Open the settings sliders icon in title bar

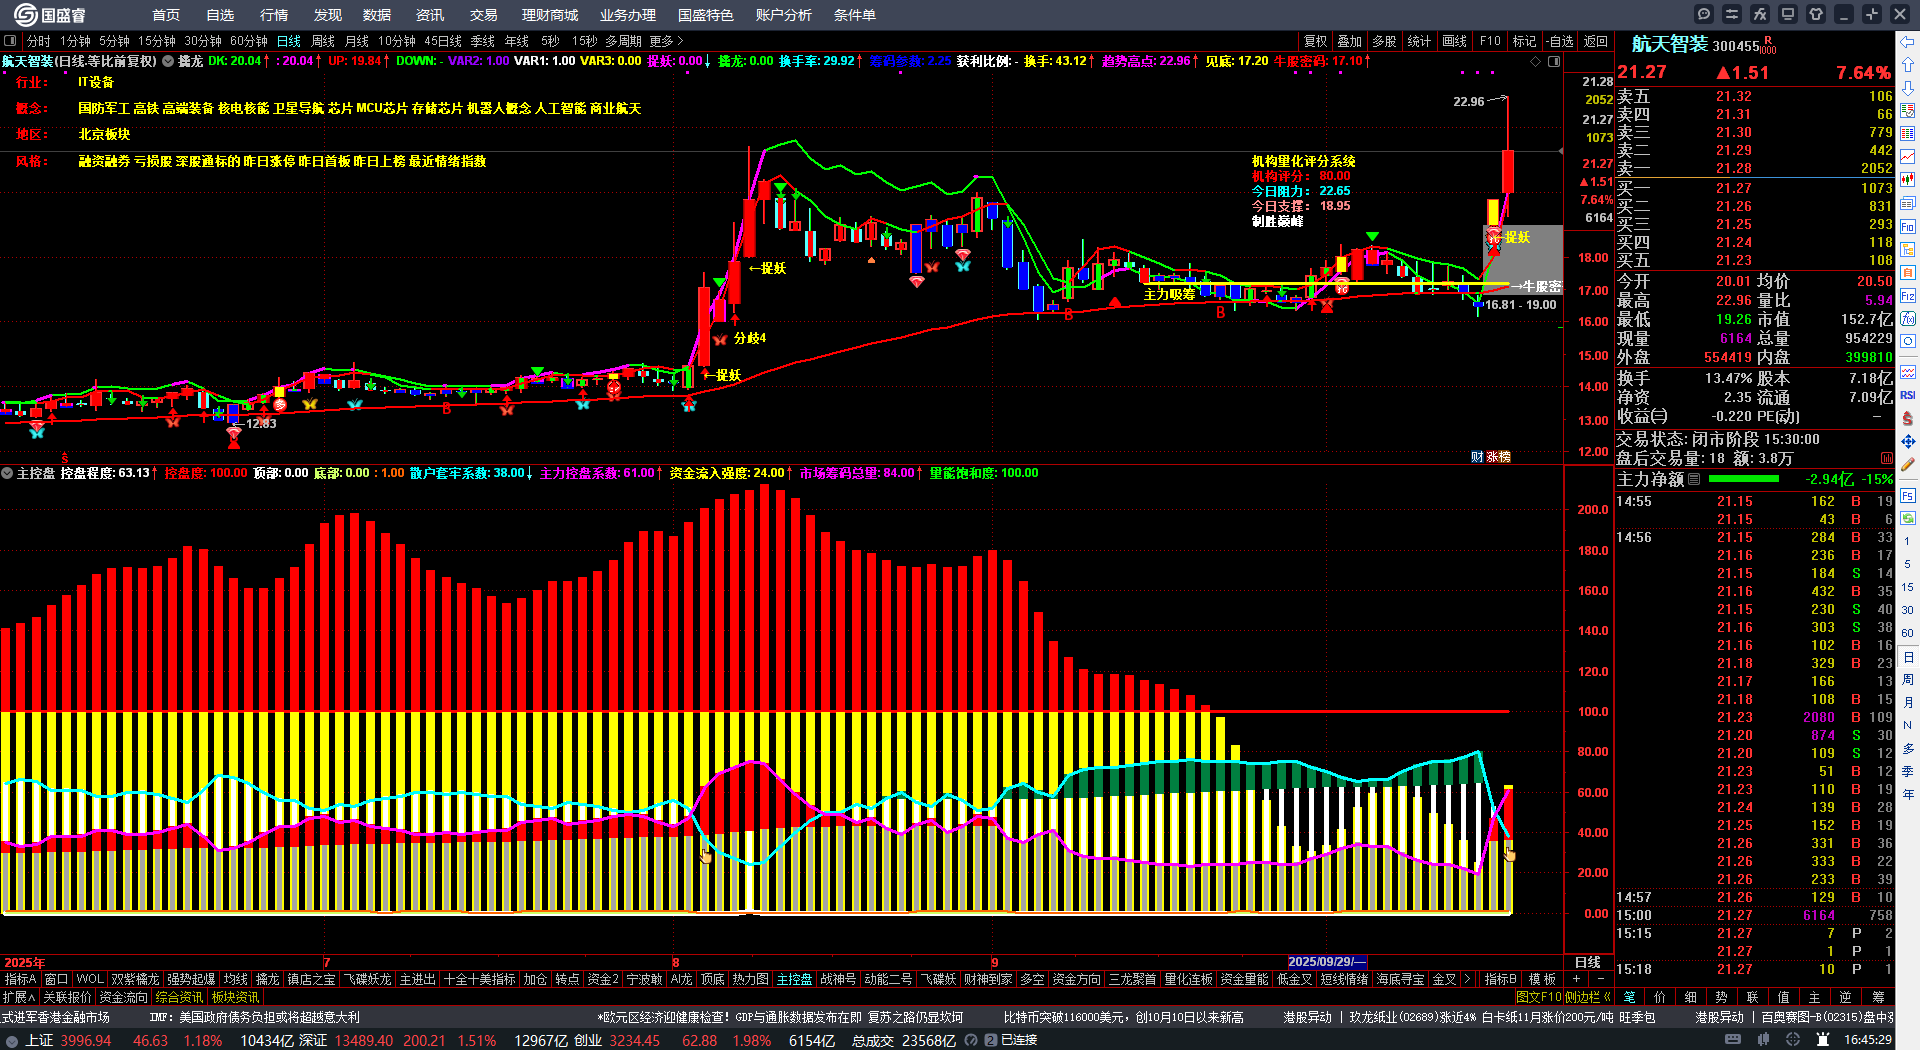click(1732, 14)
